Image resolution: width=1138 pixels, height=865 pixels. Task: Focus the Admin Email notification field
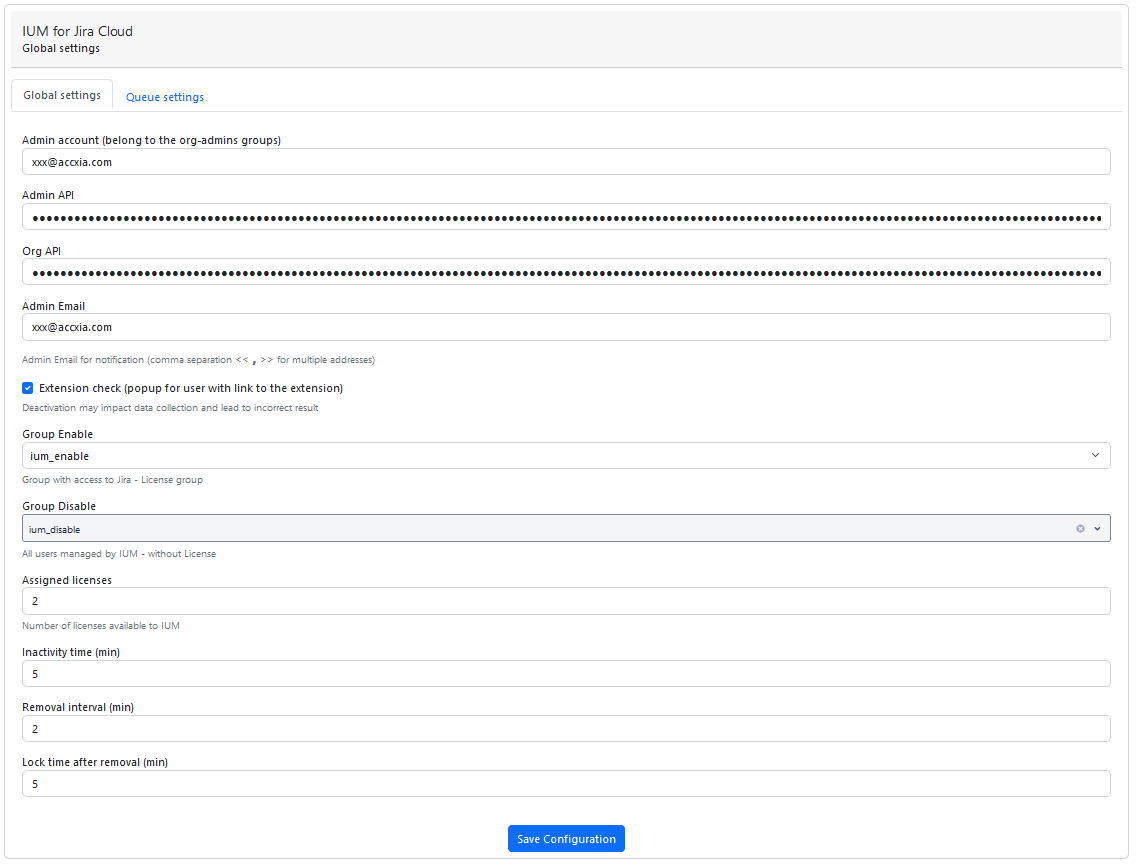click(566, 327)
